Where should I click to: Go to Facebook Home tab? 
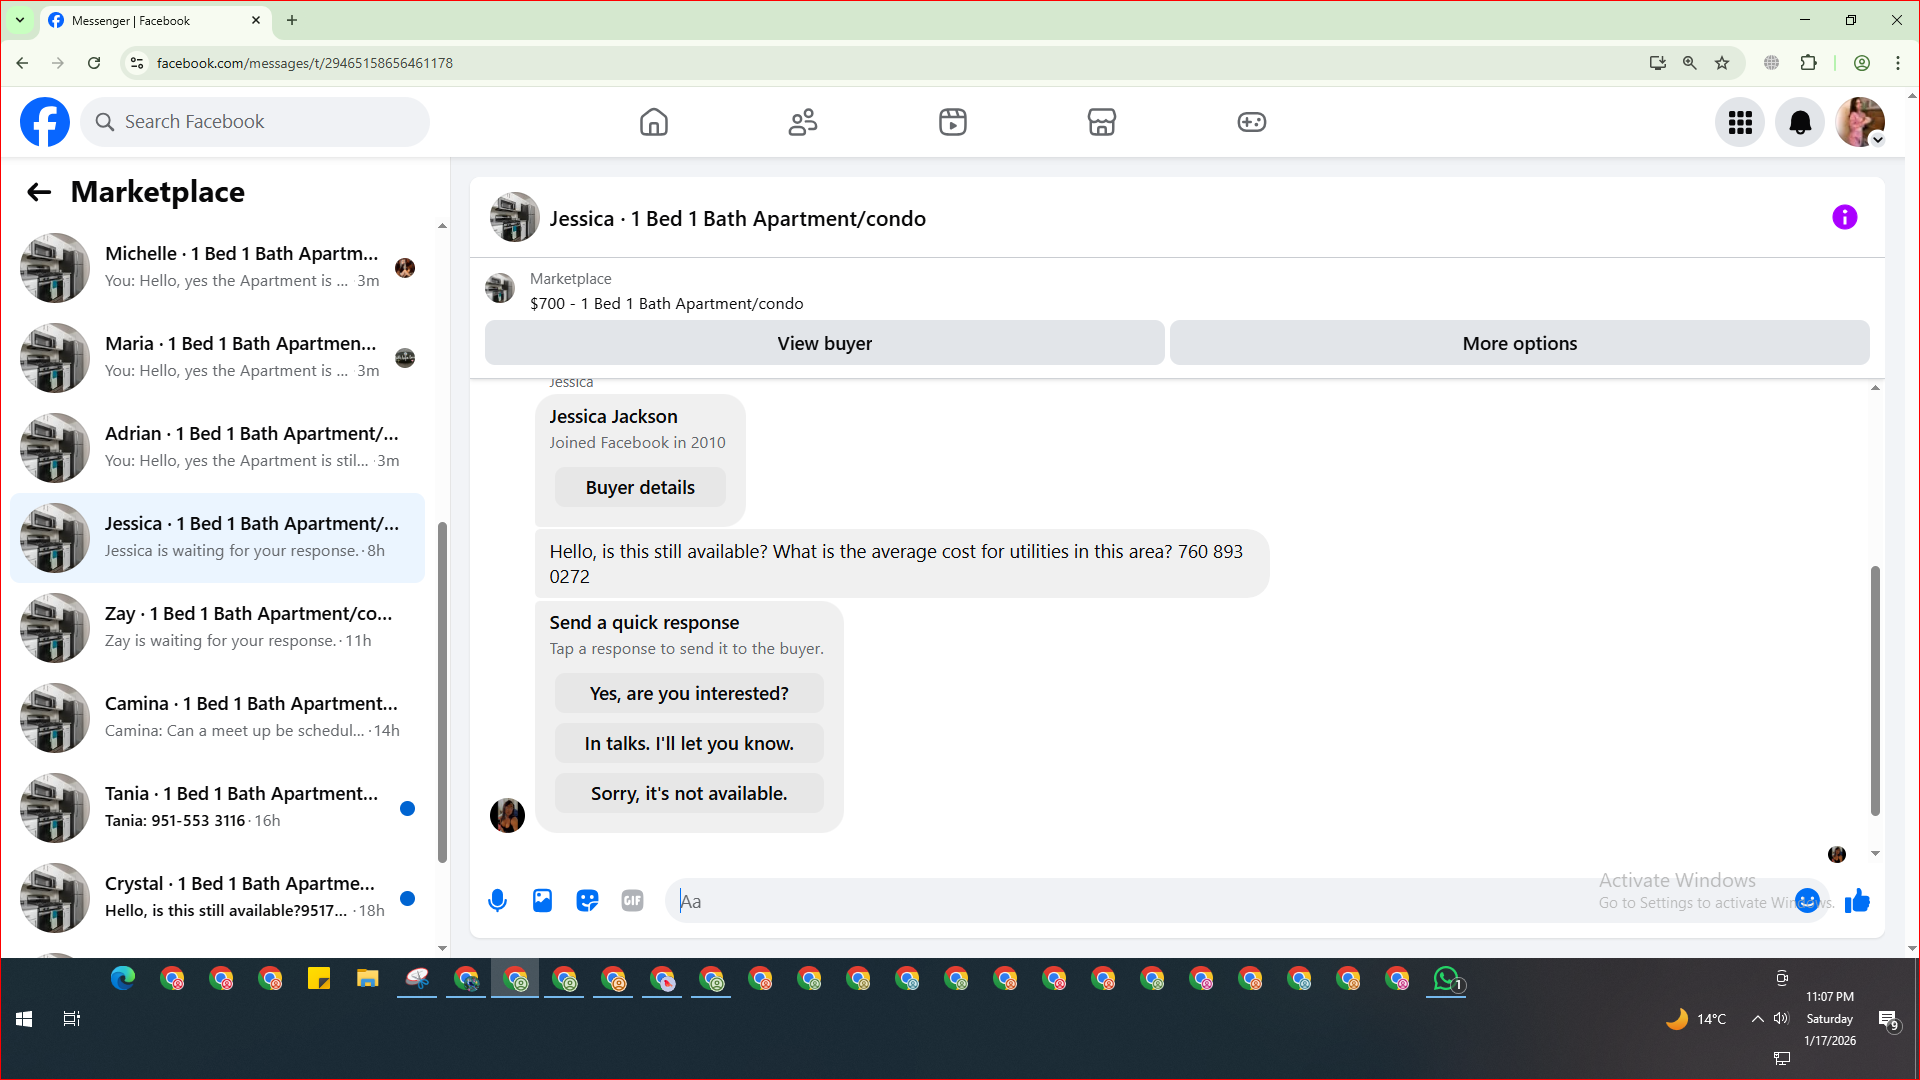[653, 122]
